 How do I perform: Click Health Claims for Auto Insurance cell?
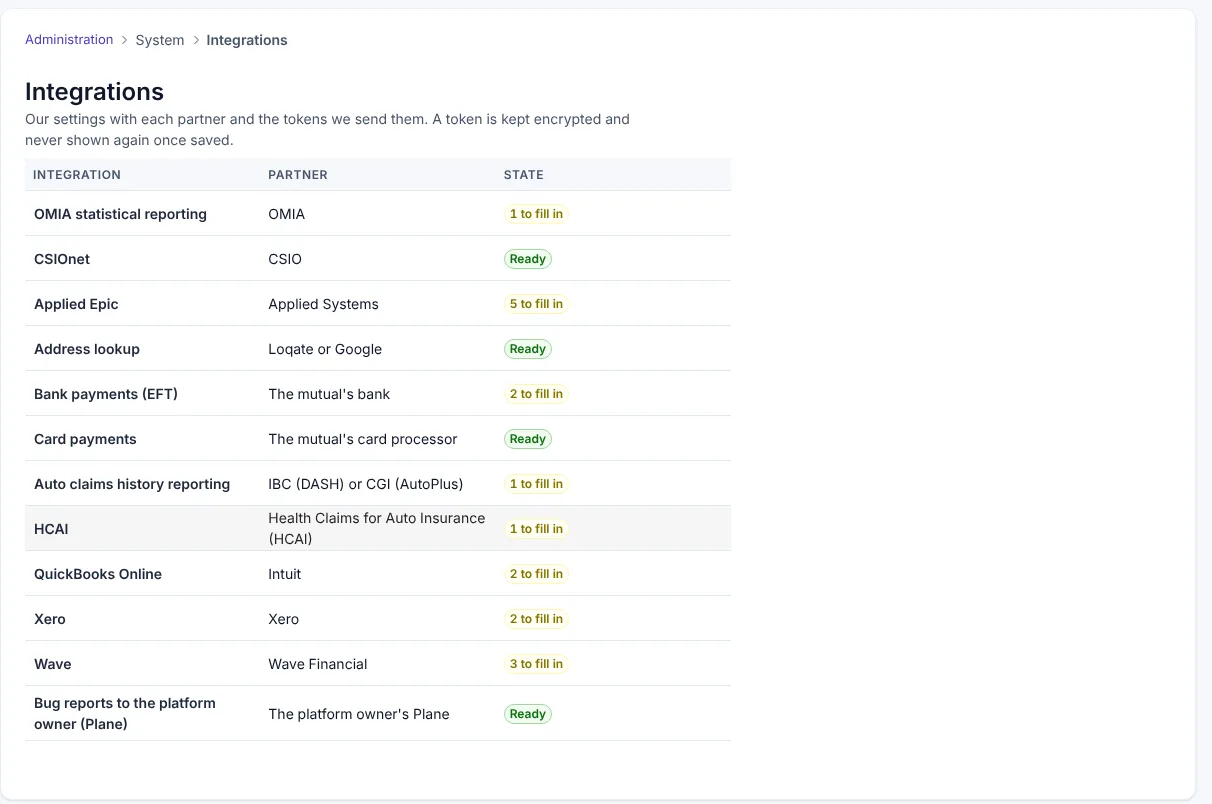377,529
